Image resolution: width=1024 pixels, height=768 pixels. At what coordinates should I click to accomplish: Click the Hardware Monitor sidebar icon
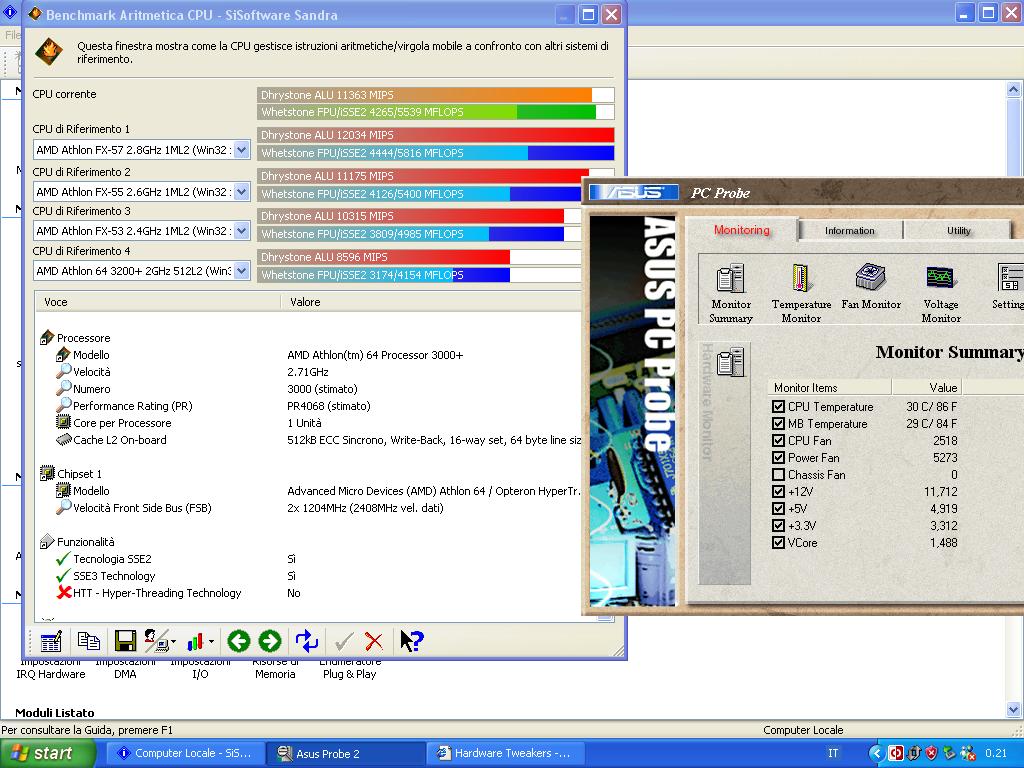click(x=730, y=362)
